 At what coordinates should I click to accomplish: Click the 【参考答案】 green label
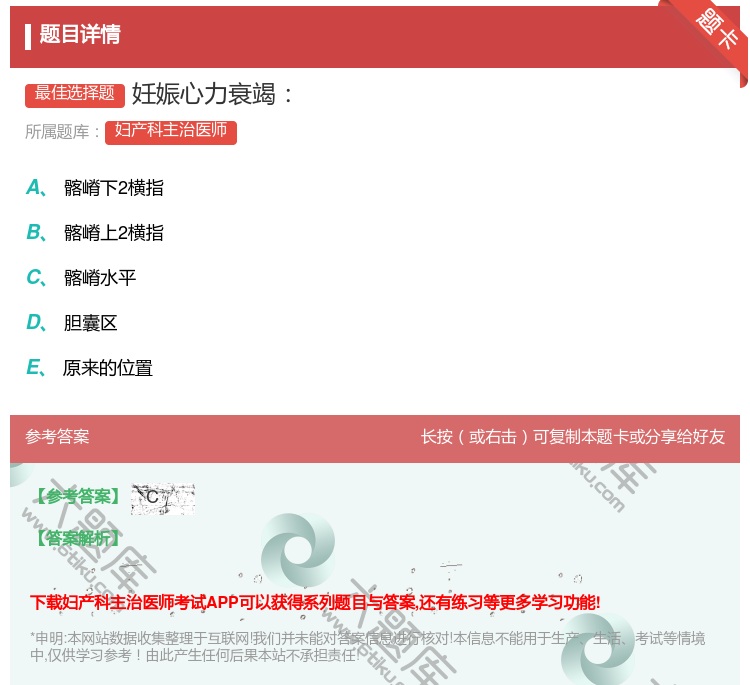(x=78, y=496)
